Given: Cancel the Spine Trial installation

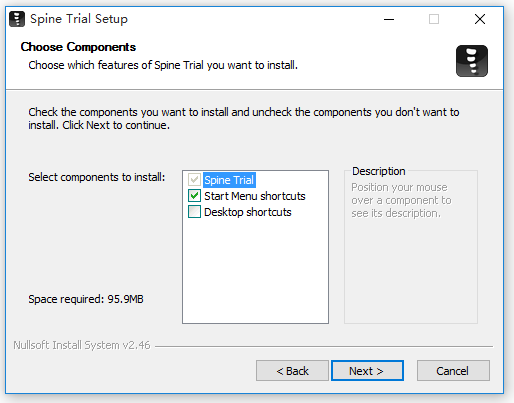Looking at the screenshot, I should [453, 370].
